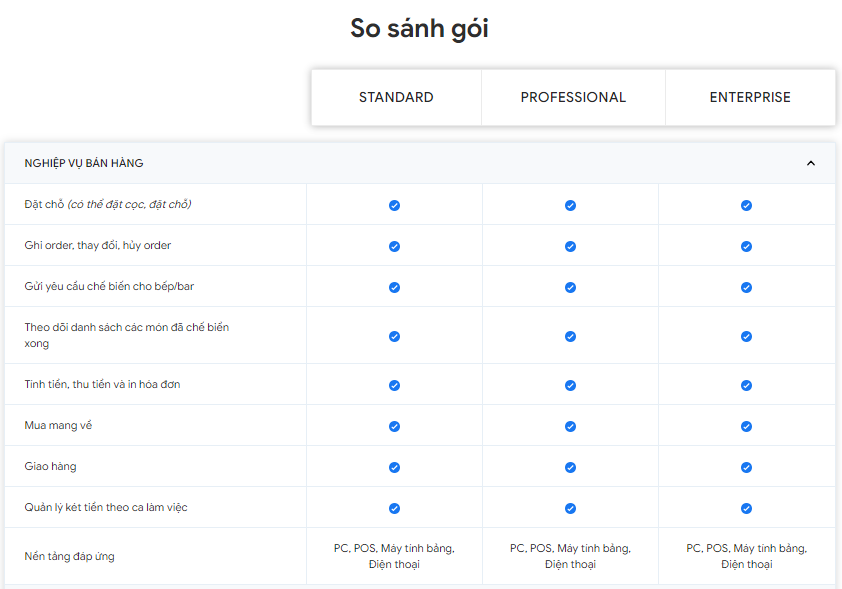Viewport: 842px width, 589px height.
Task: Click Standard checkmark for Đặt chỗ row
Action: 394,205
